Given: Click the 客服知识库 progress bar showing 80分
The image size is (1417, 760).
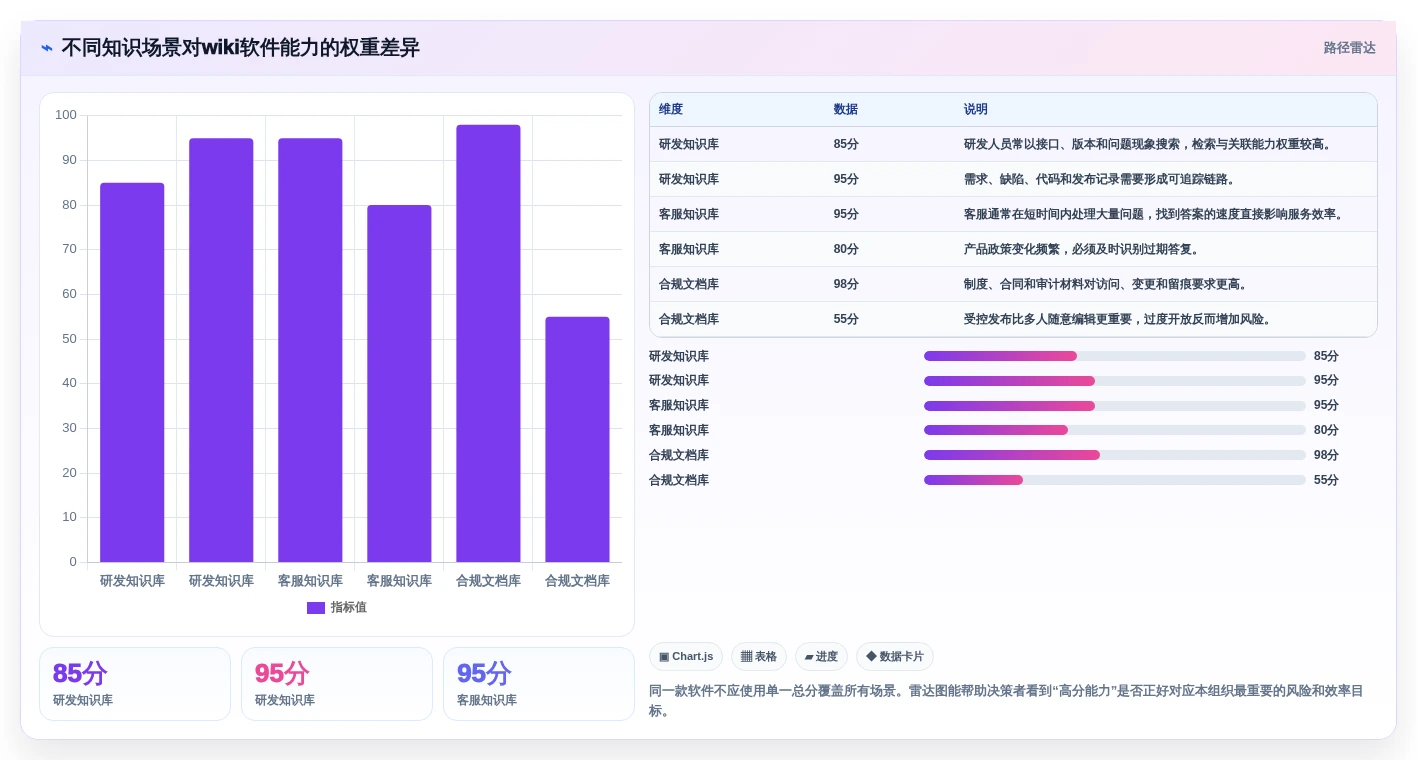Looking at the screenshot, I should (x=1115, y=430).
